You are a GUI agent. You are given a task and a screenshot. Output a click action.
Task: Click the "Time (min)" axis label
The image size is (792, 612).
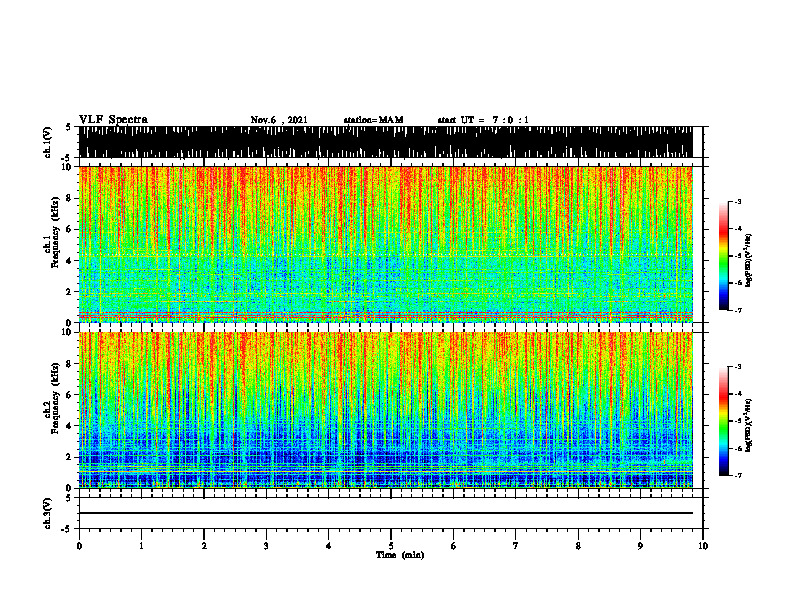(x=400, y=555)
